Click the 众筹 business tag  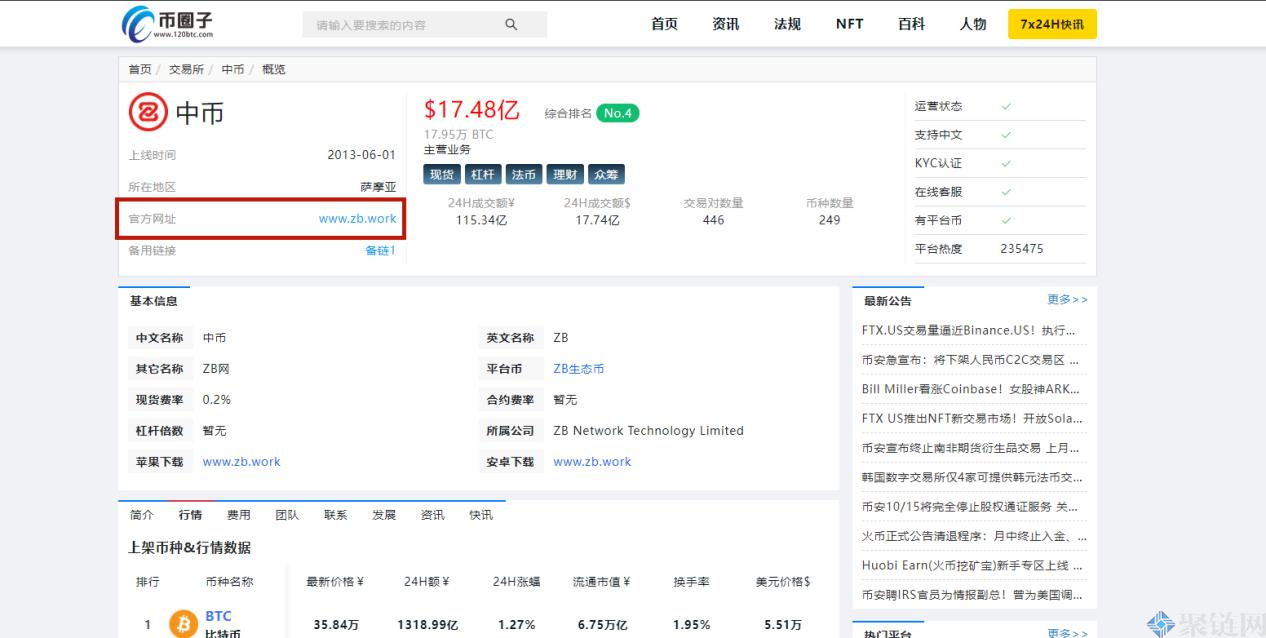pos(606,174)
